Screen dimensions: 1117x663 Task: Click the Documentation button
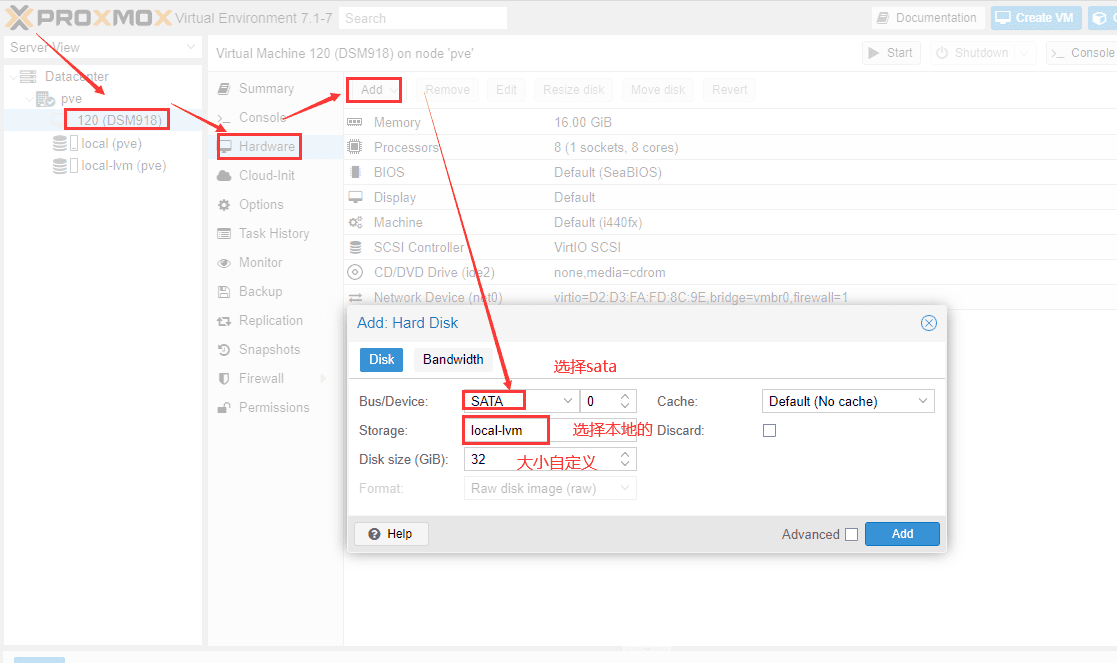point(928,18)
